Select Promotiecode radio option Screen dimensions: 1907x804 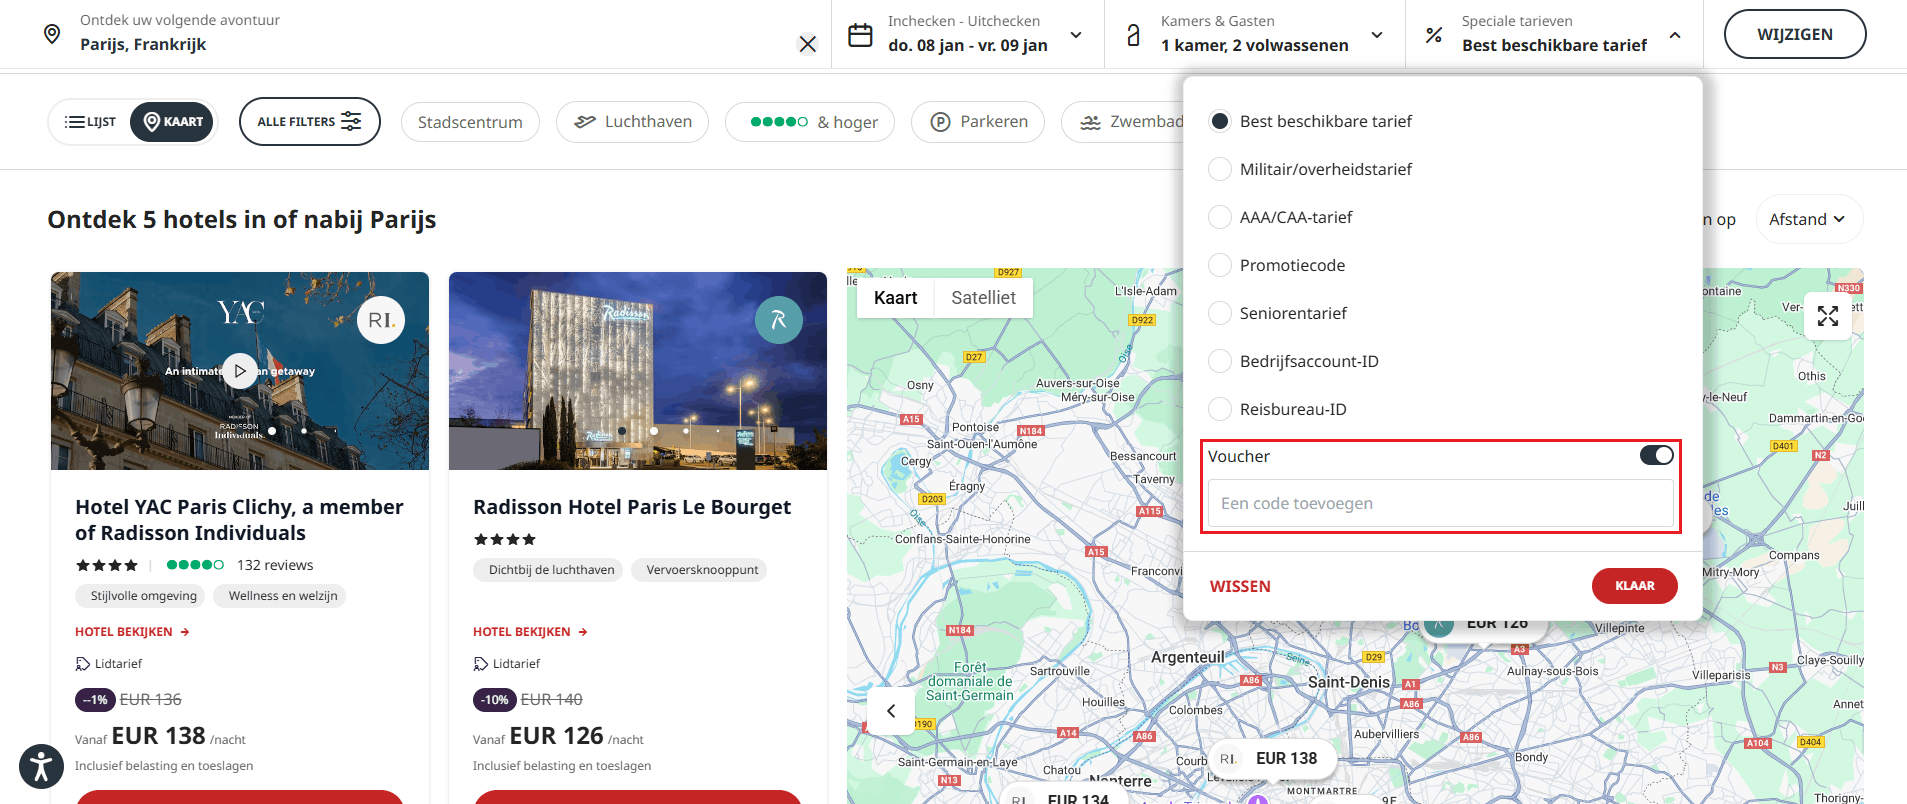[1220, 265]
